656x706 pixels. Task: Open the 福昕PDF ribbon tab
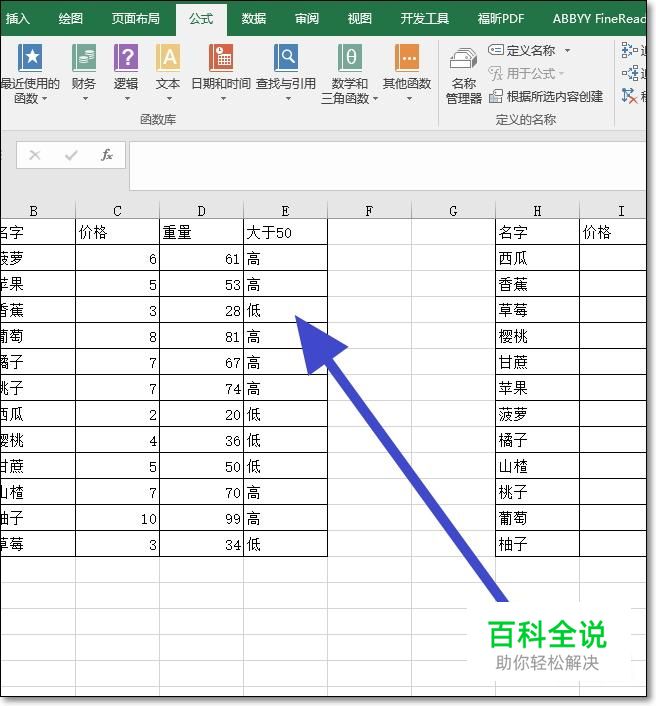(x=501, y=18)
